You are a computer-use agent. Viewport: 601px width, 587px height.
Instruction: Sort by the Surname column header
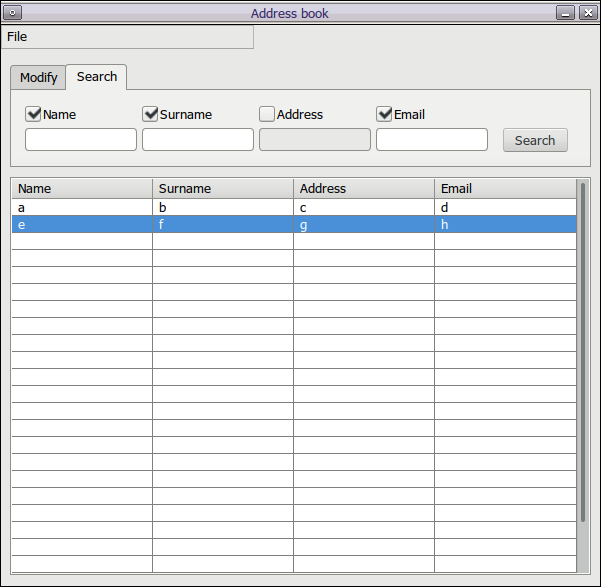pyautogui.click(x=223, y=189)
